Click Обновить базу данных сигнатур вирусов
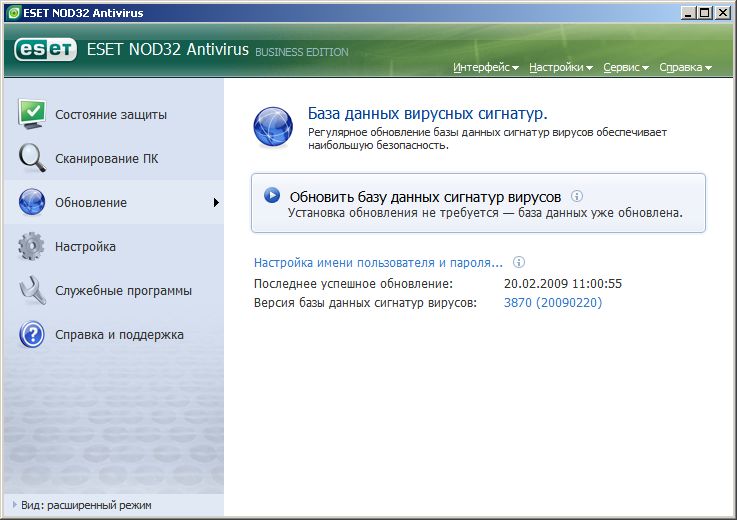Viewport: 737px width, 520px height. pos(425,197)
